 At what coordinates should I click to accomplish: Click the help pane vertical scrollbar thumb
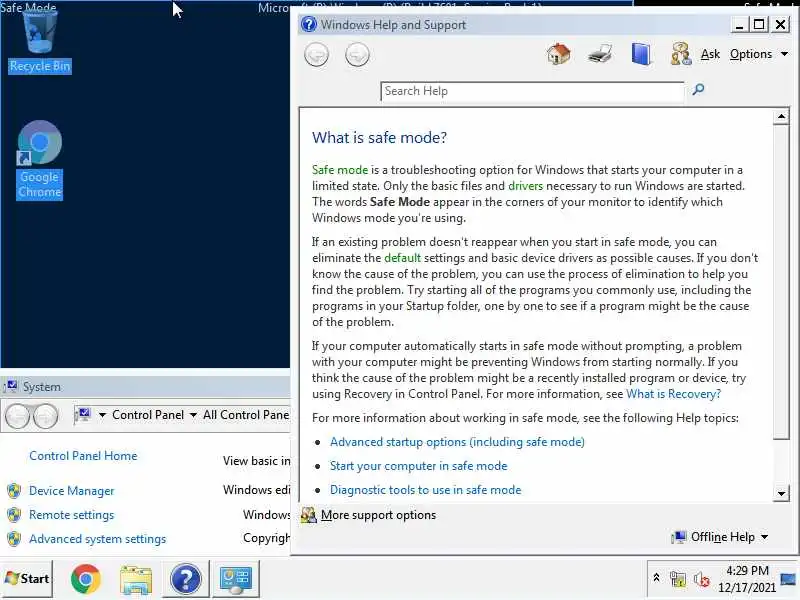(781, 282)
